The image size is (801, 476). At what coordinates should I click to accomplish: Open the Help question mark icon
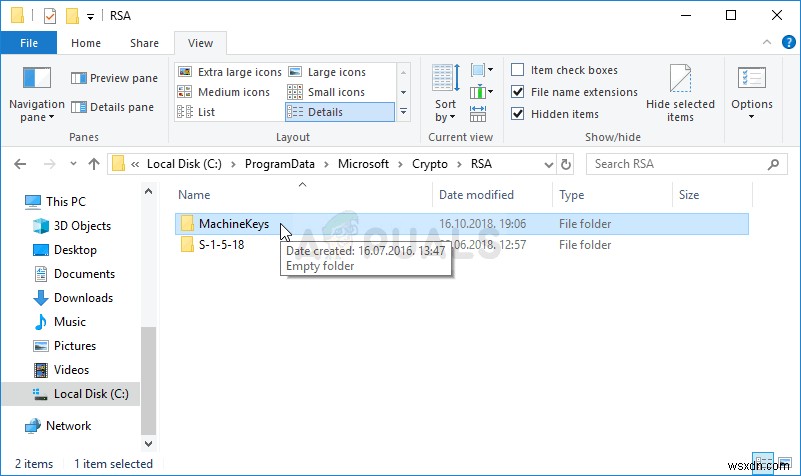789,42
